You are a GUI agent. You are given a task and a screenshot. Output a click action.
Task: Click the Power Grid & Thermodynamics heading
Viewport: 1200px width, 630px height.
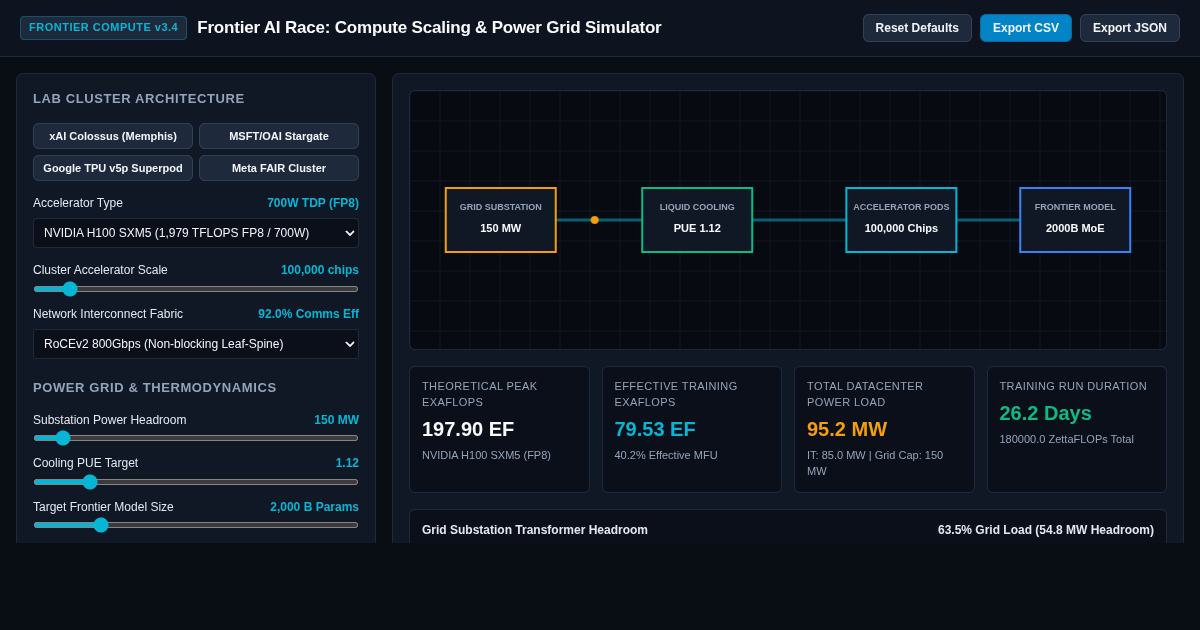pos(155,387)
